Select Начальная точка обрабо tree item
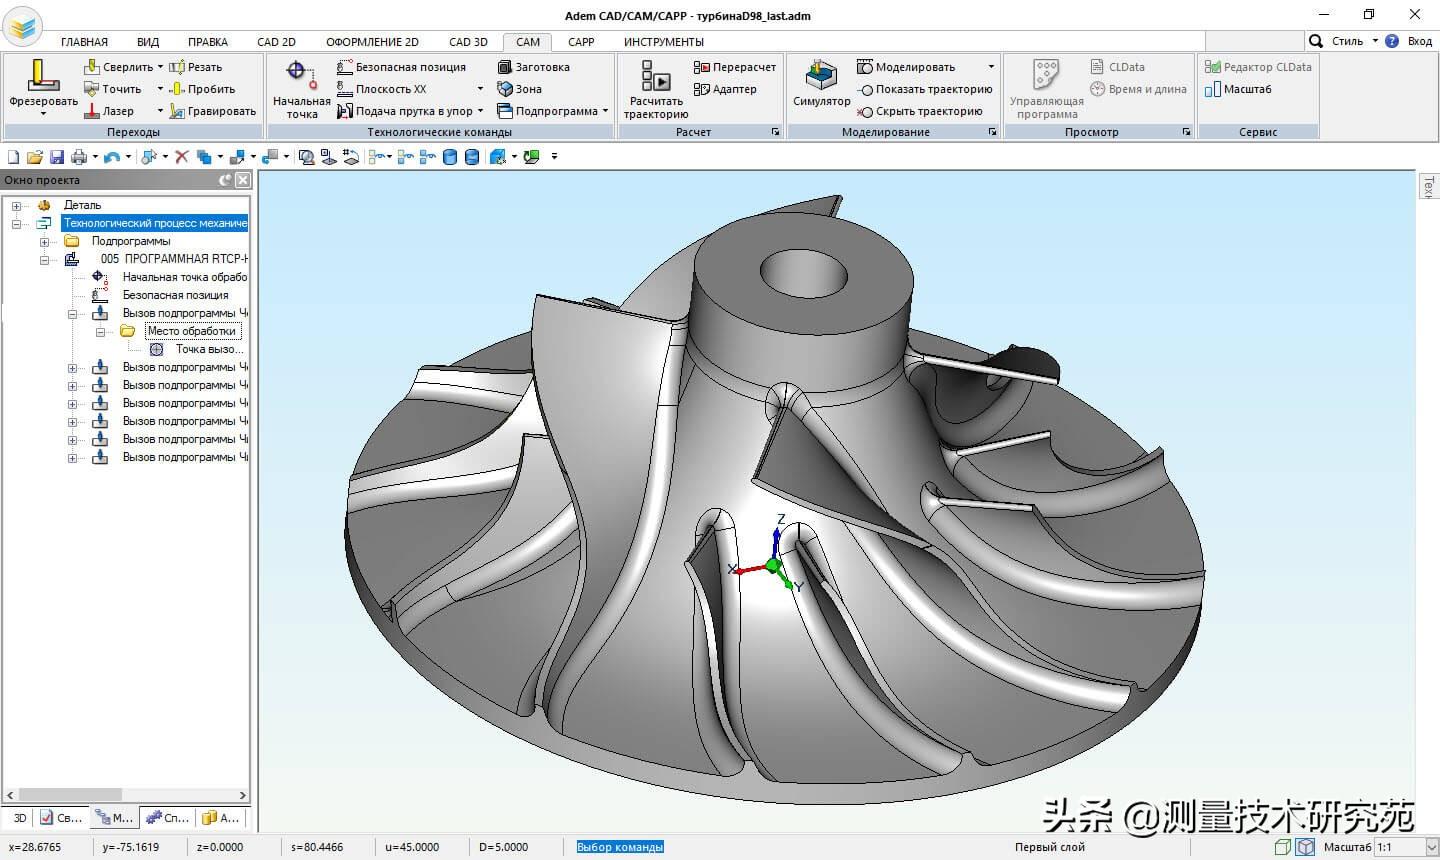The width and height of the screenshot is (1440, 860). tap(184, 277)
